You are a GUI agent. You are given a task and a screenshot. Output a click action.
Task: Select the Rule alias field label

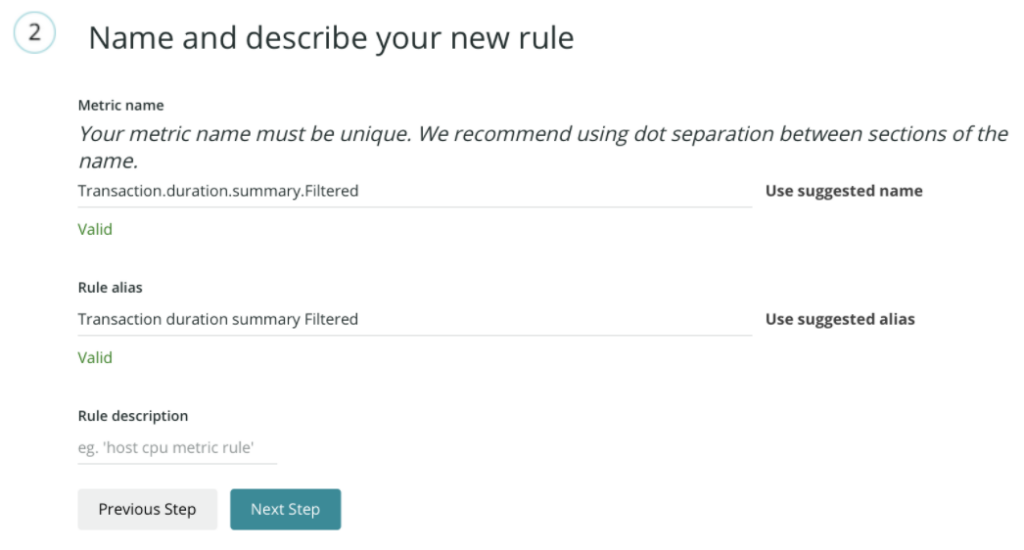pos(110,287)
